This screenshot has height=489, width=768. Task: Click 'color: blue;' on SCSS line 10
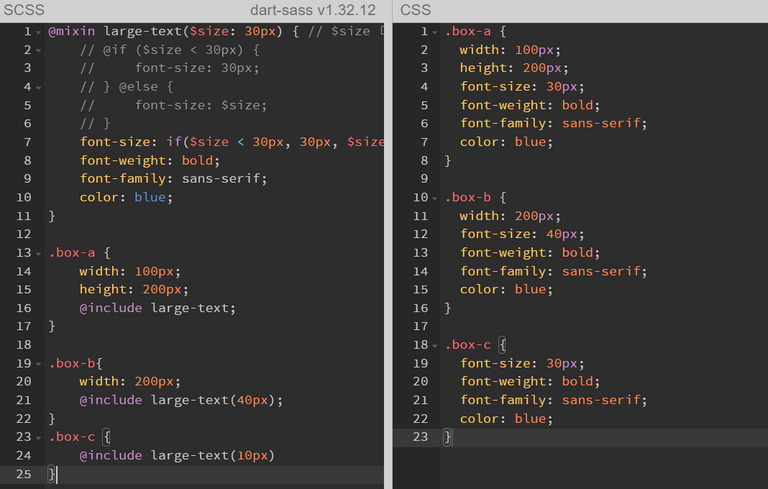coord(126,197)
